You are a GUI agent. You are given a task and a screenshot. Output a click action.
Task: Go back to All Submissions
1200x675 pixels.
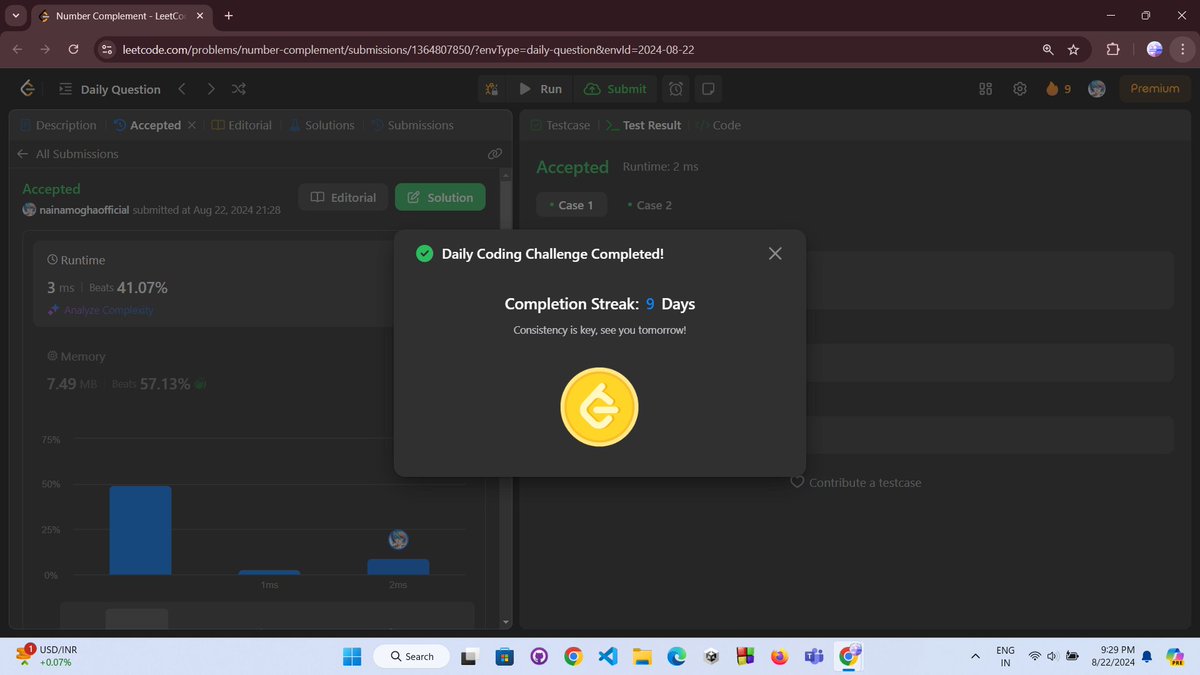68,154
